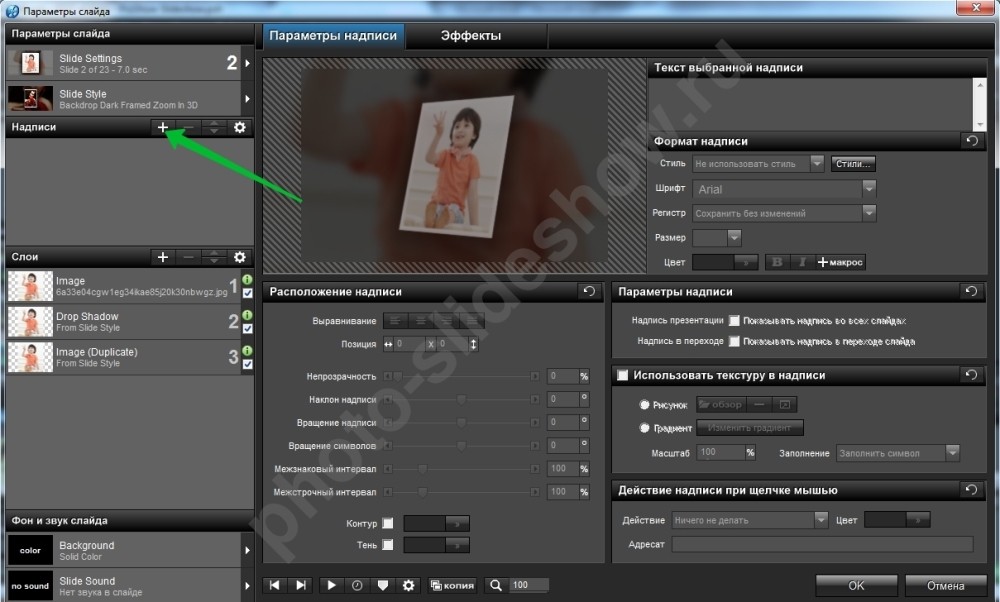Reset the Действие надписи при щелчке мышью section
The image size is (1000, 602).
pos(971,490)
